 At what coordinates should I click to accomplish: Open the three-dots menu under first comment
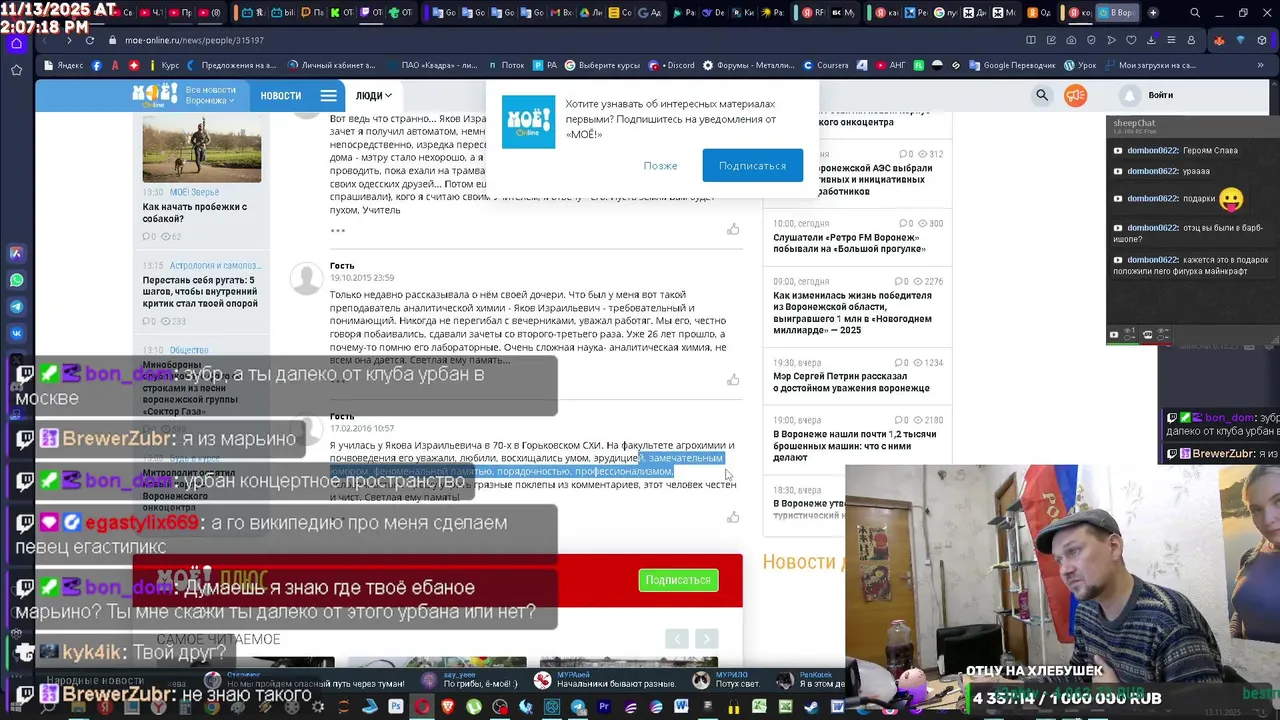coord(338,230)
